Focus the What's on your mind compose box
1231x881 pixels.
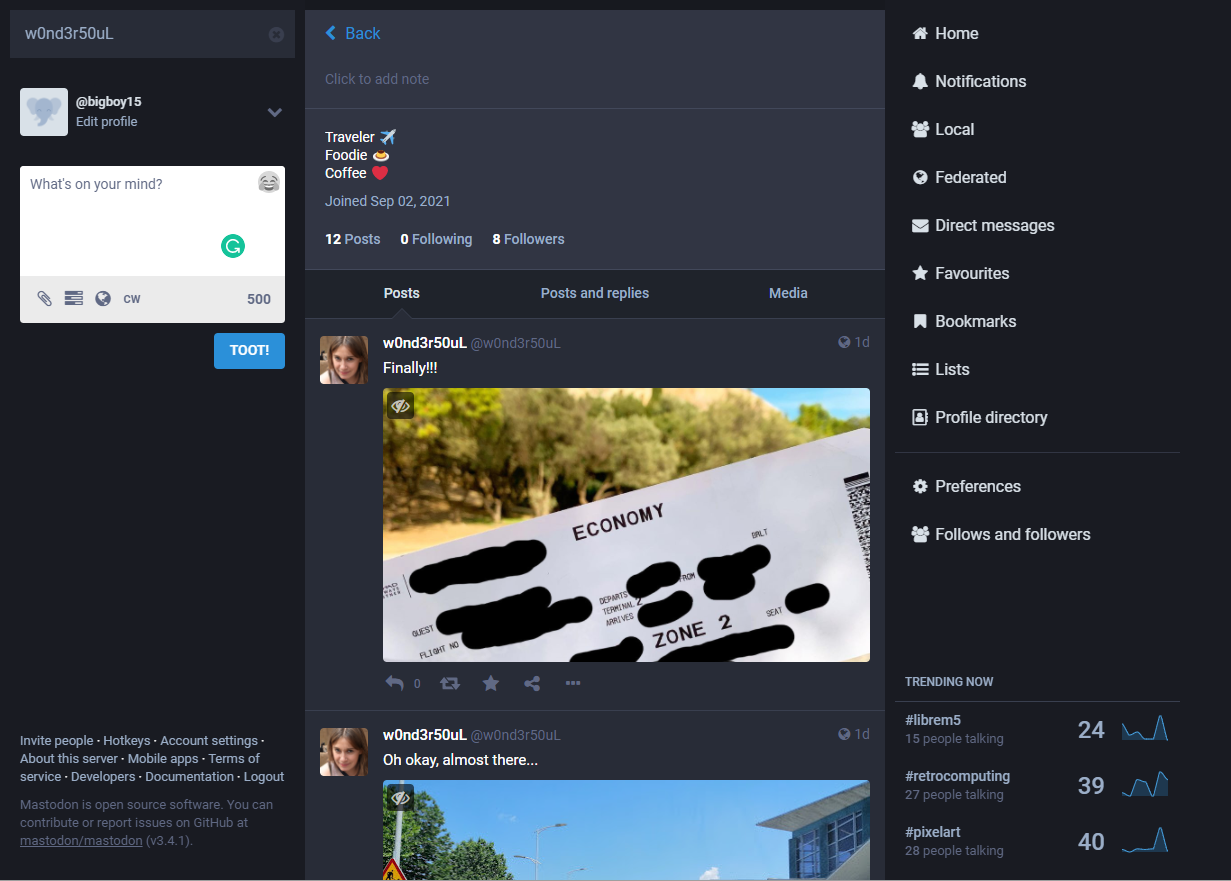[x=152, y=221]
